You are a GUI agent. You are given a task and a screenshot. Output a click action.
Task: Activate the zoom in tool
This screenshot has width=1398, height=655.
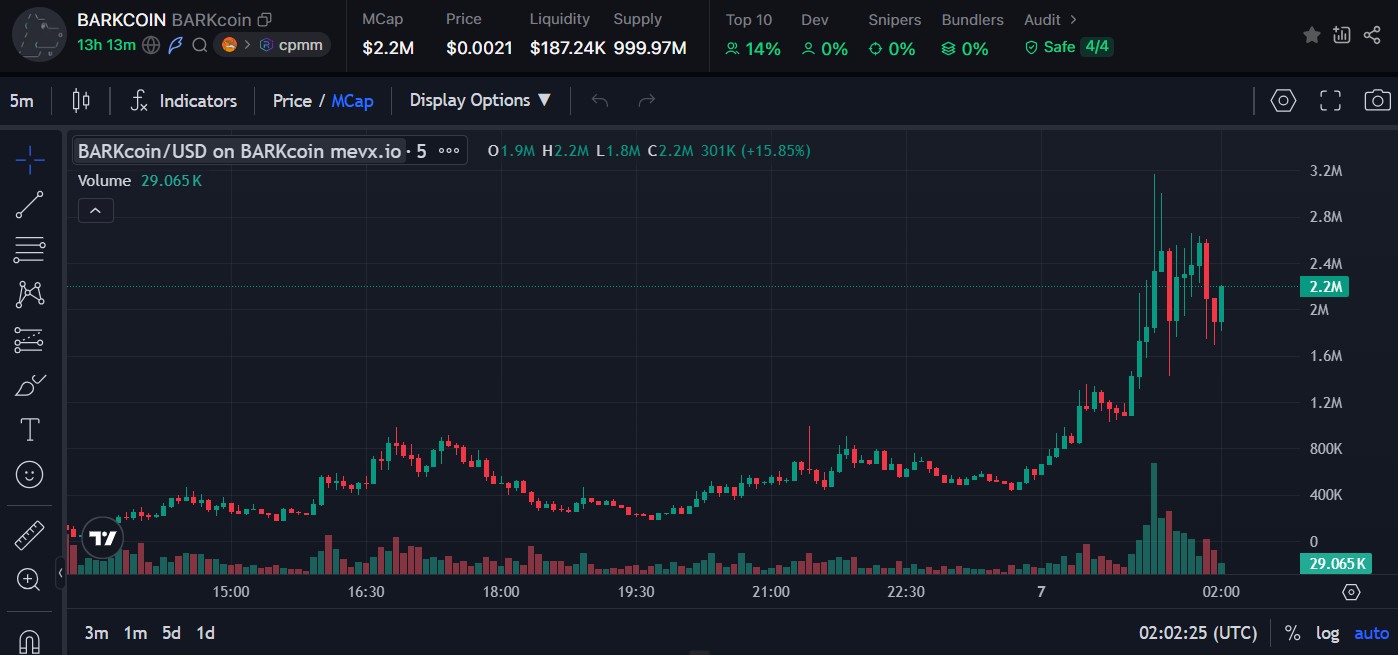[29, 579]
